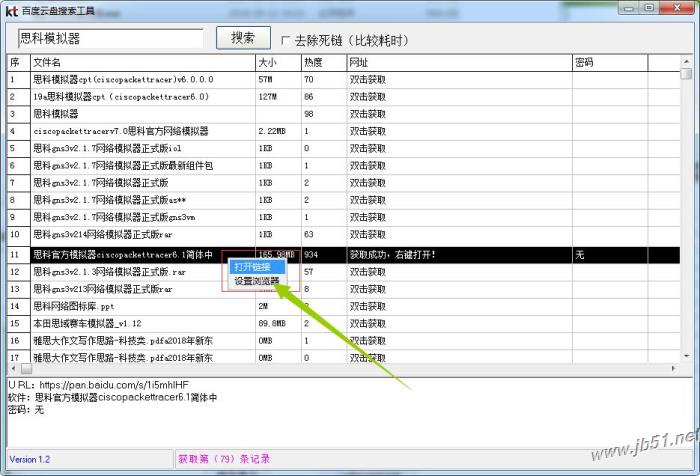Click the 网址 column header
Image resolution: width=700 pixels, height=476 pixels.
[459, 63]
